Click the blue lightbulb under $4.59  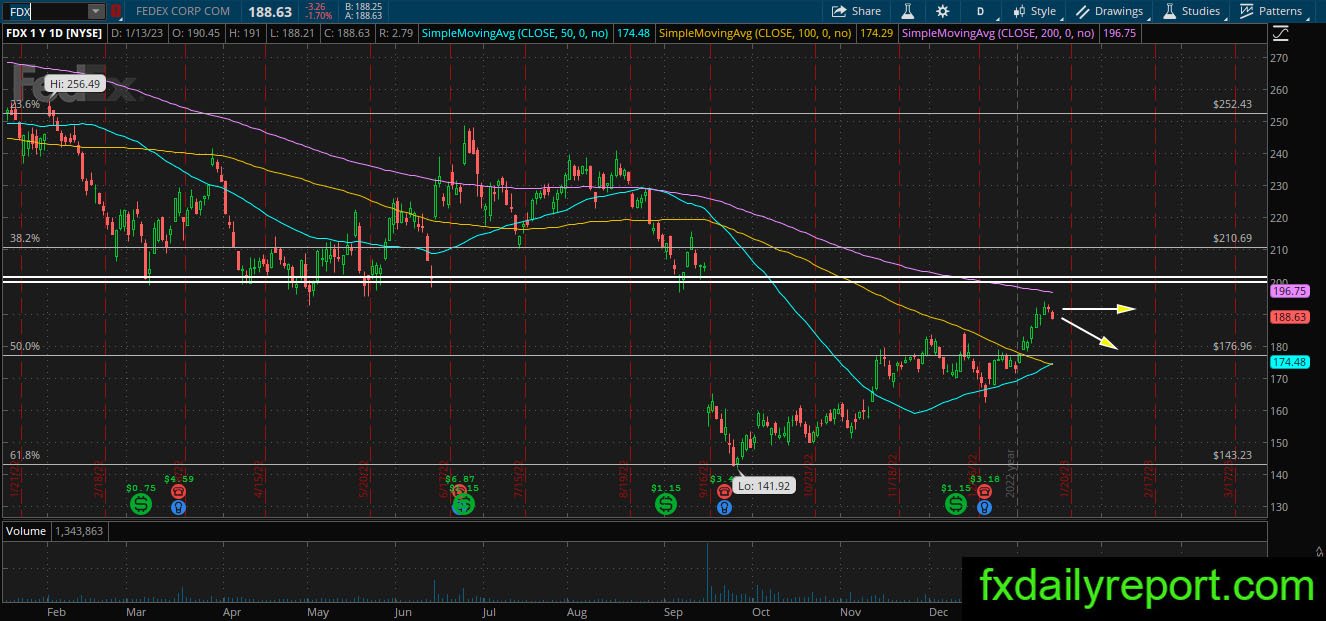178,507
